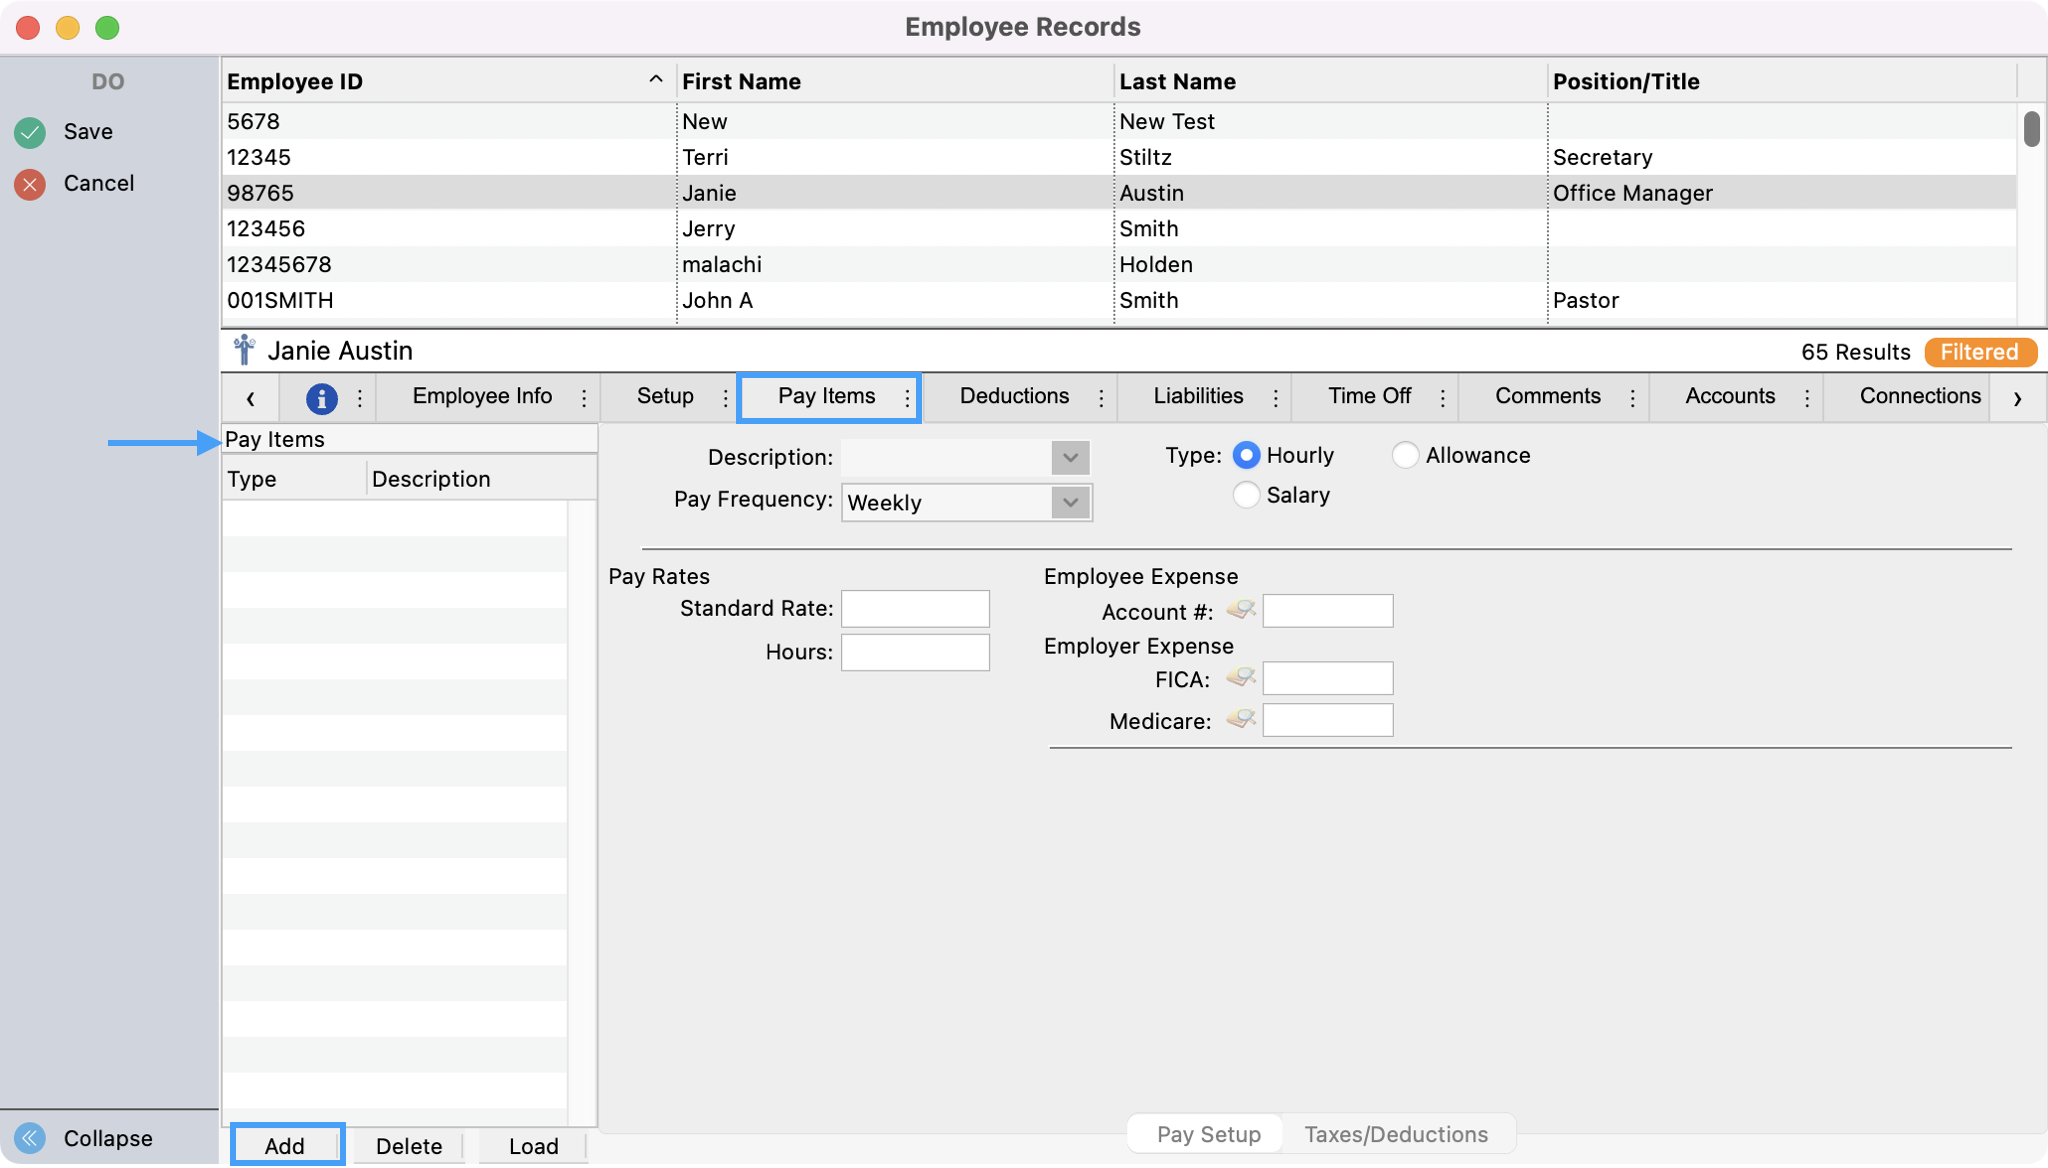Viewport: 2048px width, 1168px height.
Task: Open the Description dropdown
Action: tap(1070, 458)
